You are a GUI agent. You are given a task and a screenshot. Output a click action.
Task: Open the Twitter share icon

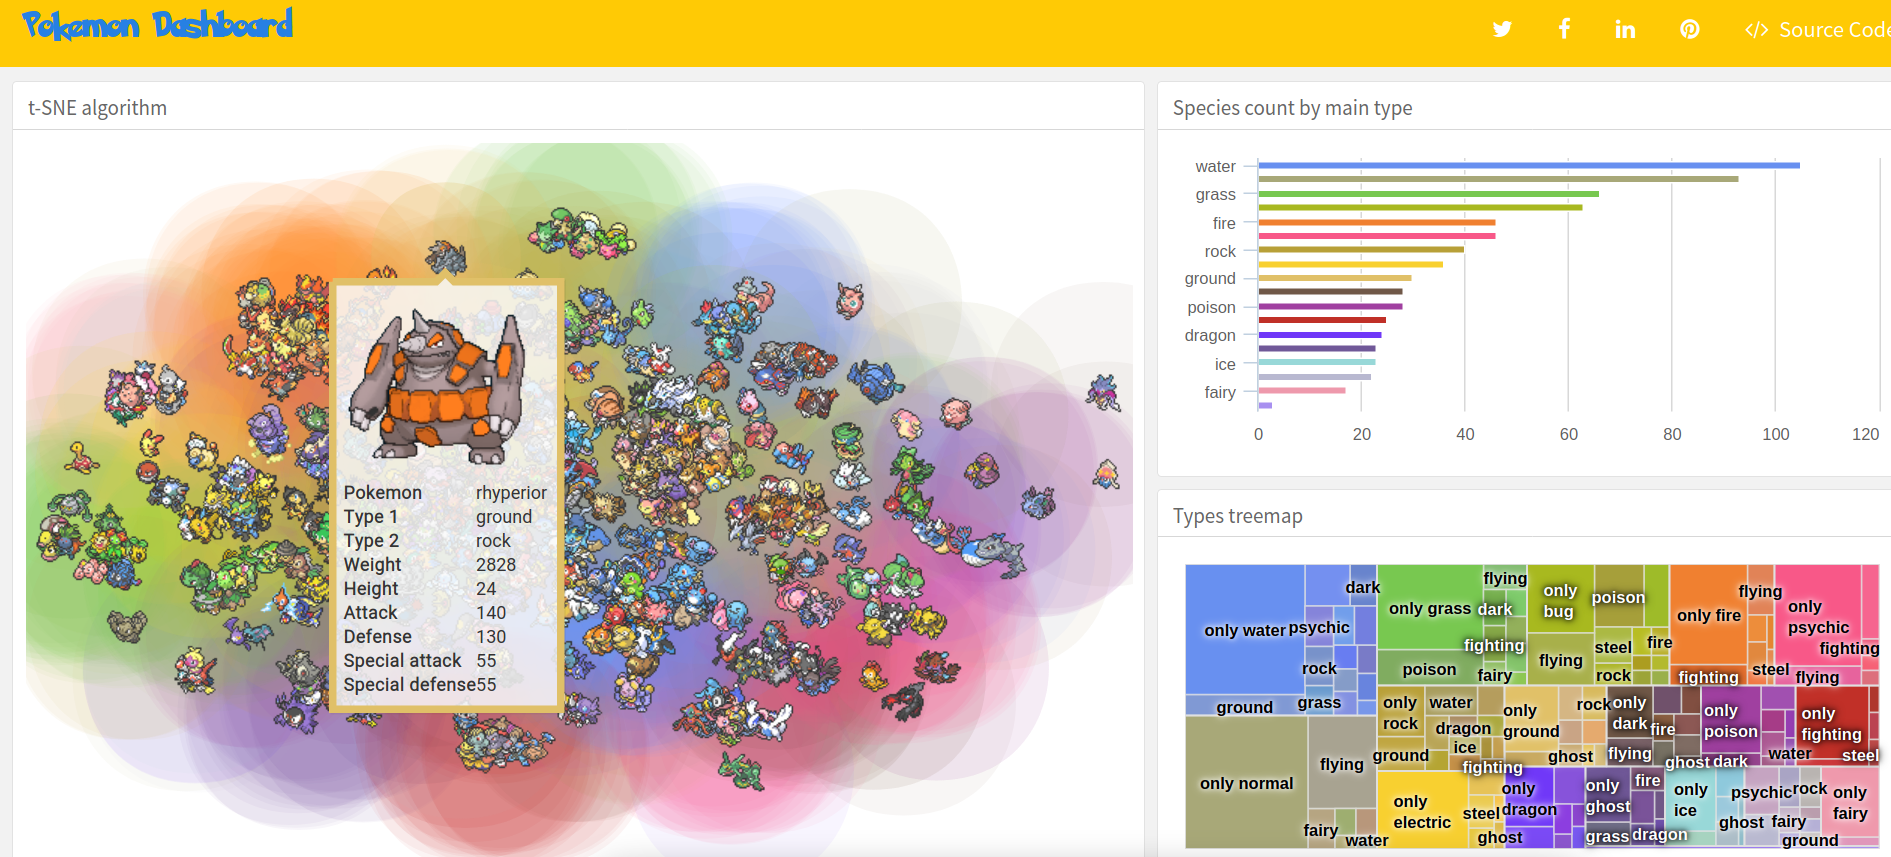click(x=1502, y=29)
